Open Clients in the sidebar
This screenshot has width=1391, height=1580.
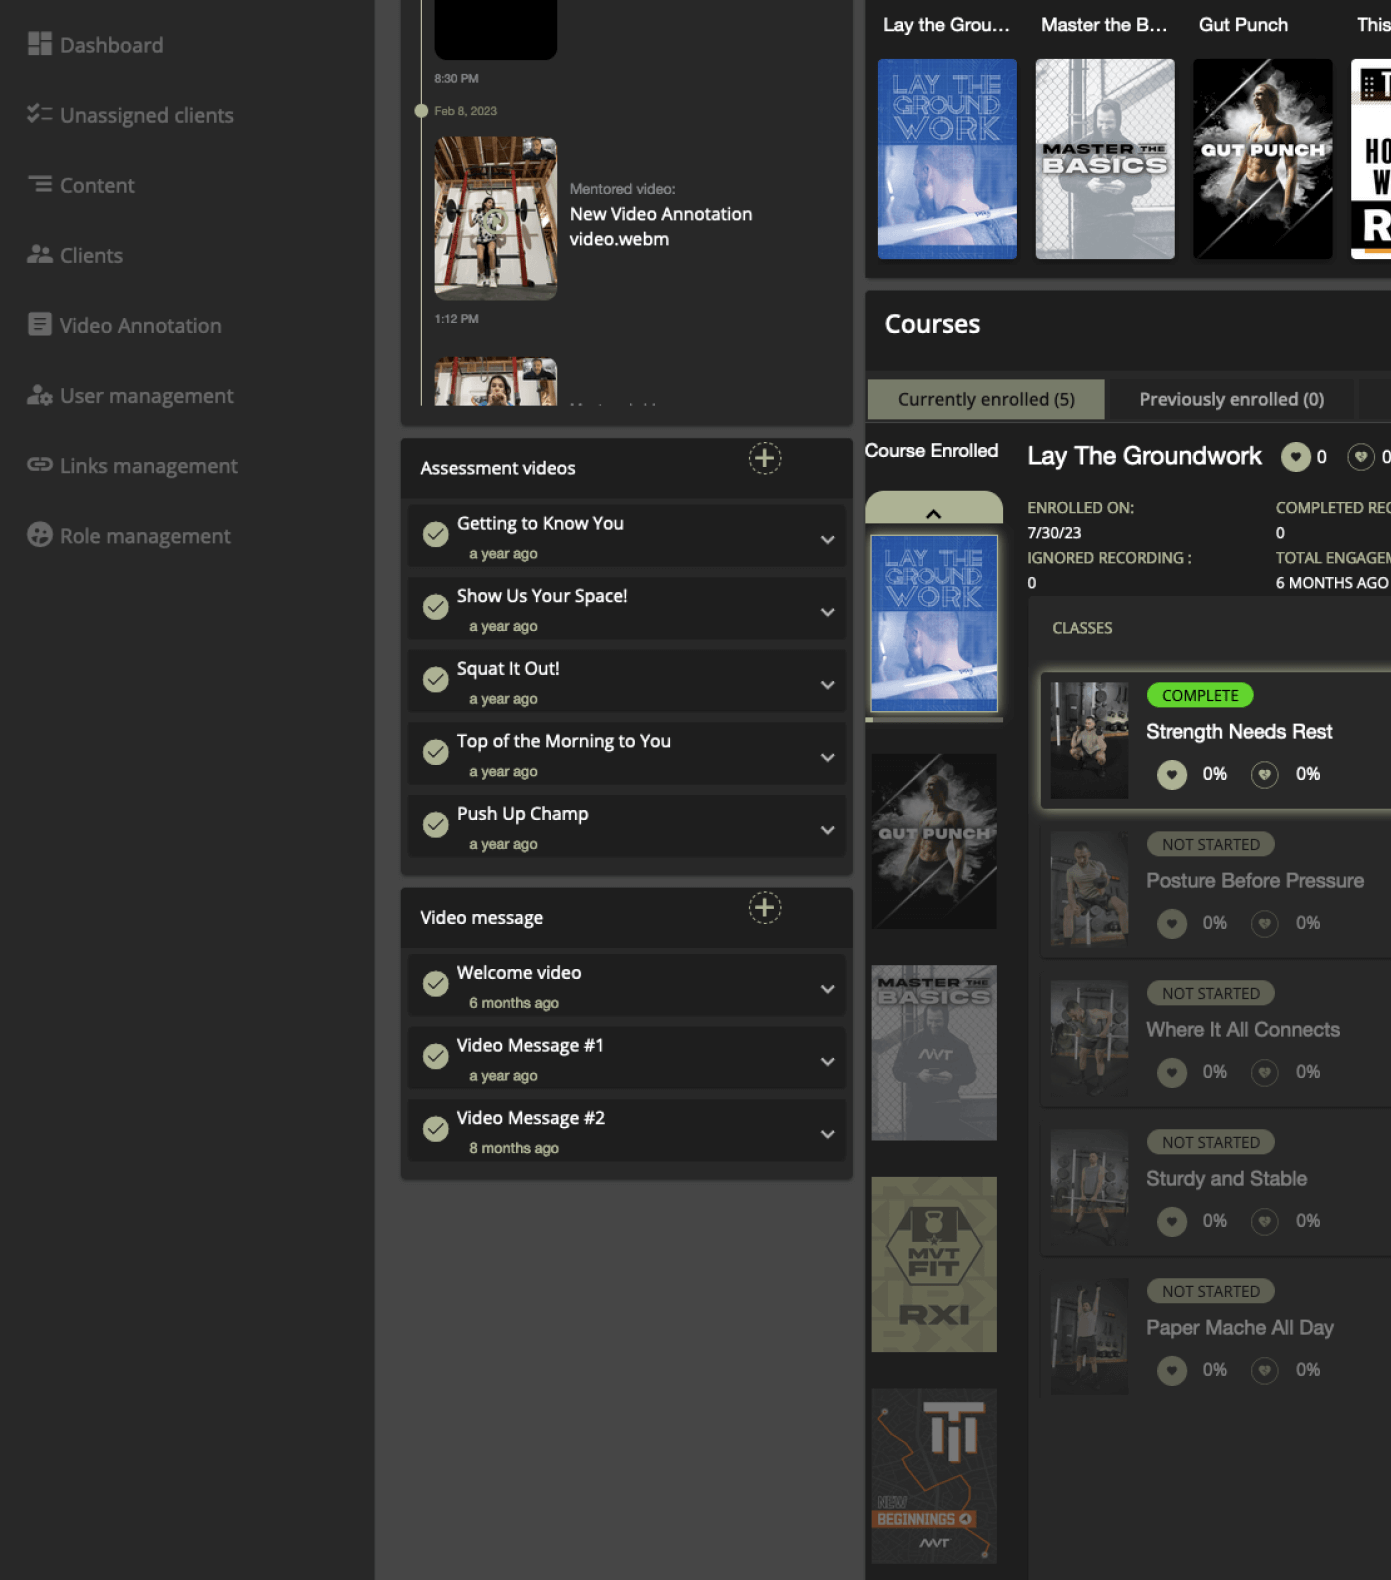pyautogui.click(x=75, y=255)
